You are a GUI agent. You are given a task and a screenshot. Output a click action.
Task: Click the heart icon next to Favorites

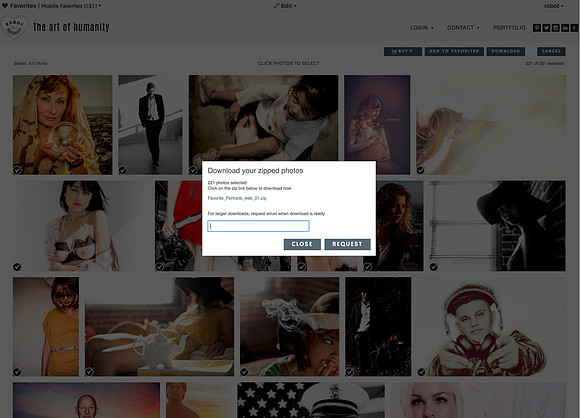(x=5, y=6)
